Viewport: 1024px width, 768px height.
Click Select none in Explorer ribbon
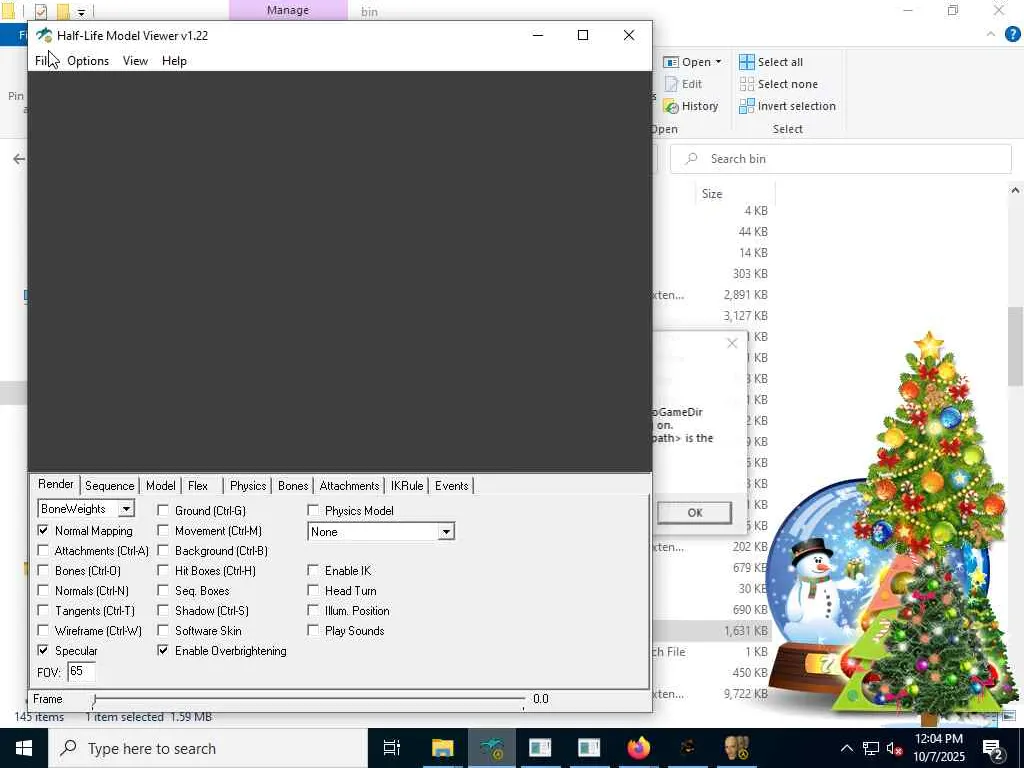click(778, 84)
